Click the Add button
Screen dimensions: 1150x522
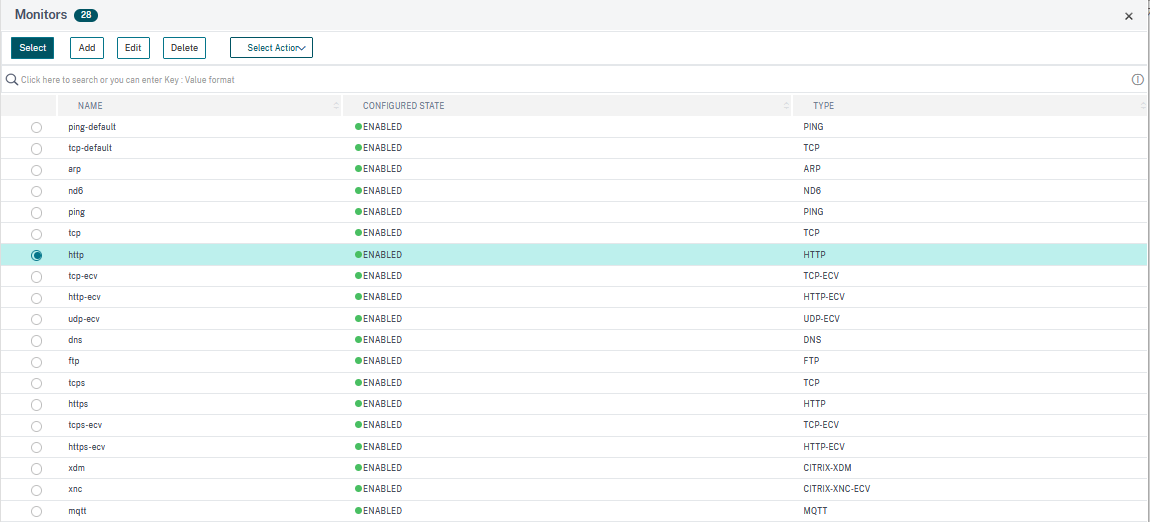point(87,48)
